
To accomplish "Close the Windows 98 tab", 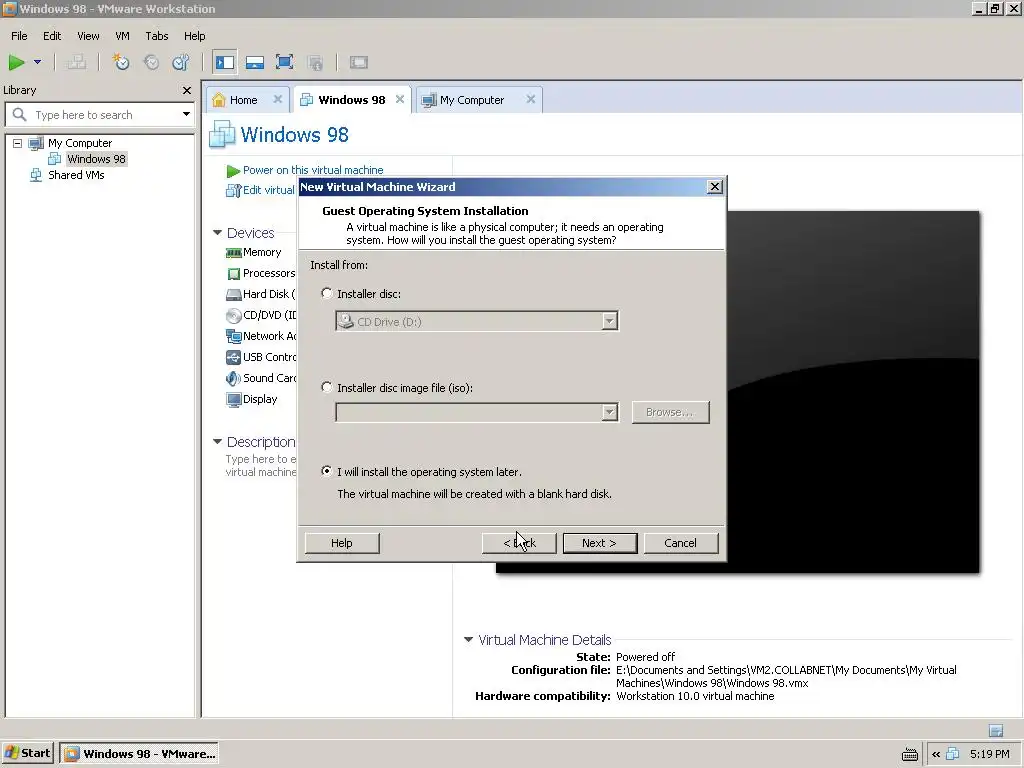I will pos(400,99).
